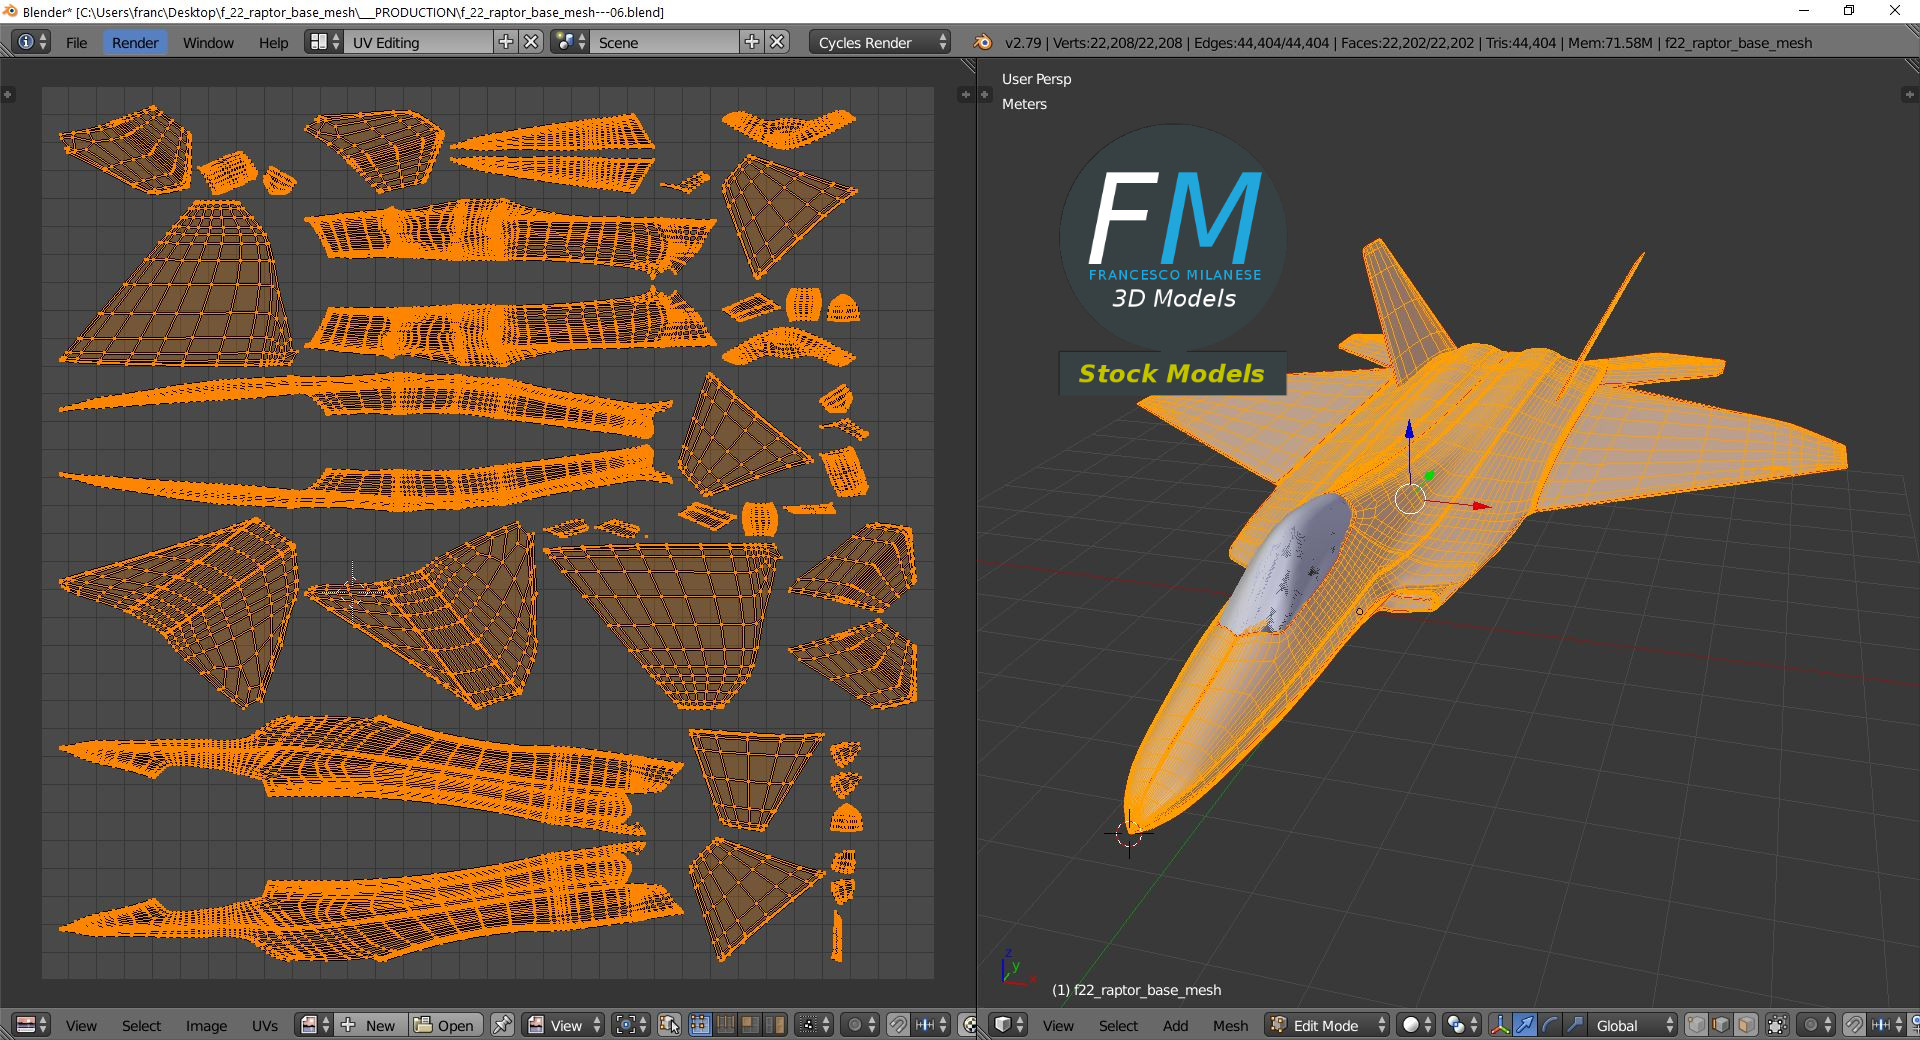Screen dimensions: 1920x1040
Task: Open the UV snap target dropdown
Action: 931,1025
